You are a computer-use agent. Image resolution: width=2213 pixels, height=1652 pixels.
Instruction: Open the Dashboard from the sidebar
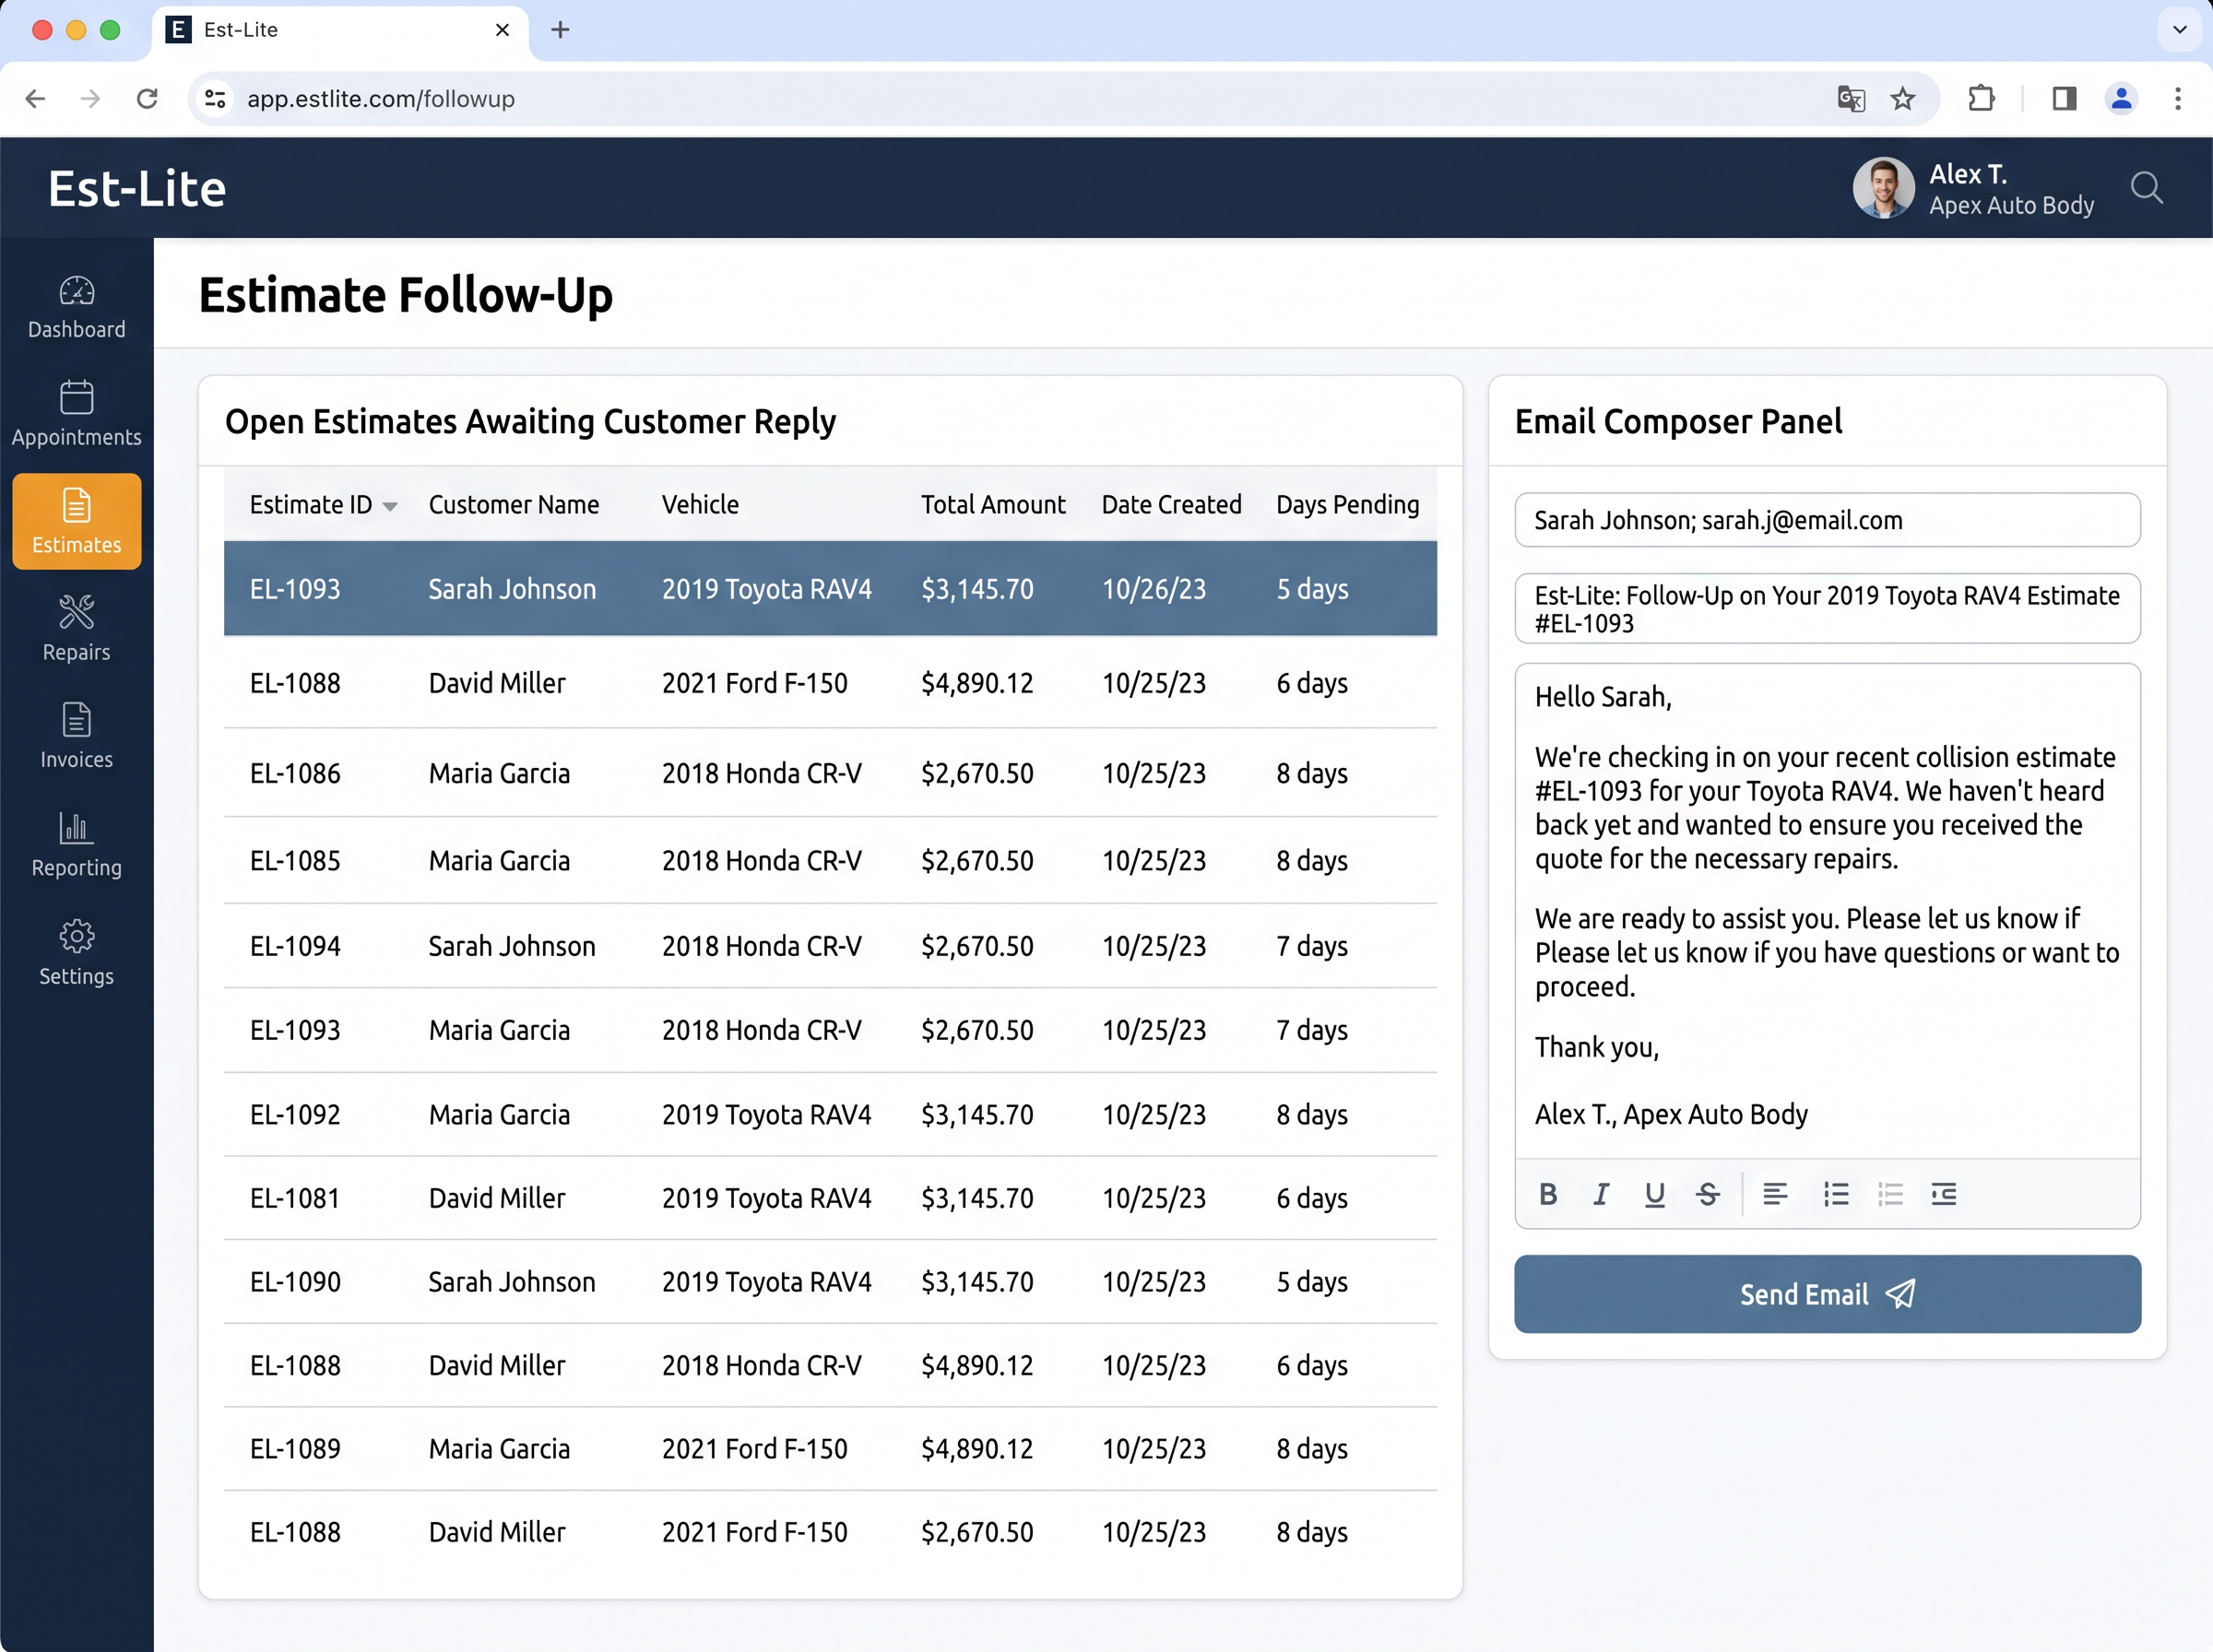point(77,307)
